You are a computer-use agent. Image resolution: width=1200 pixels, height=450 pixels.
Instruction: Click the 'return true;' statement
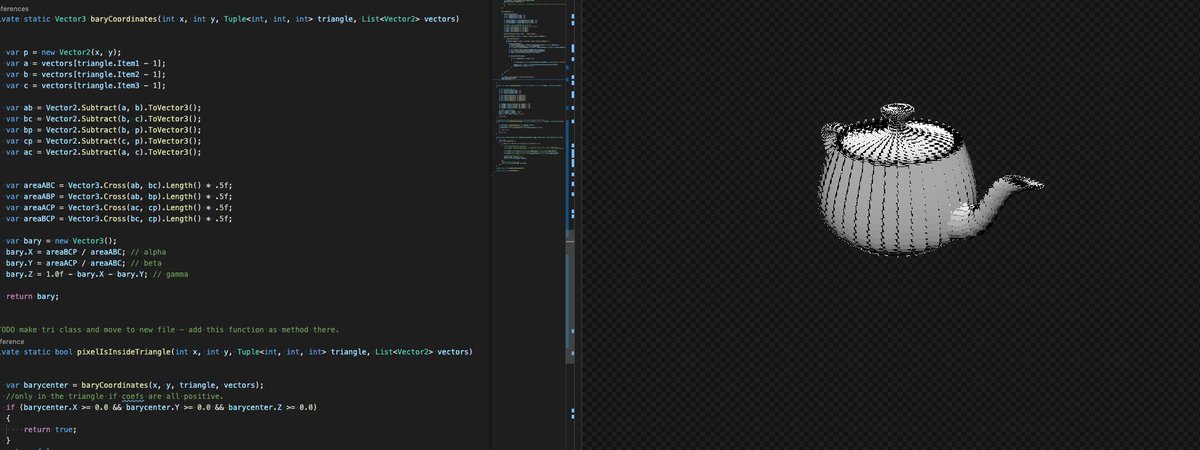50,429
